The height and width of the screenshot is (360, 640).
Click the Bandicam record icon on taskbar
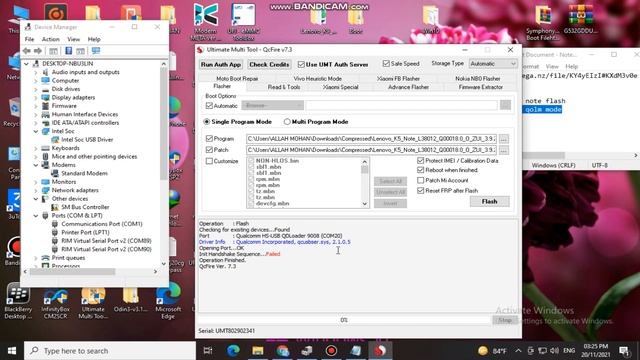(331, 351)
